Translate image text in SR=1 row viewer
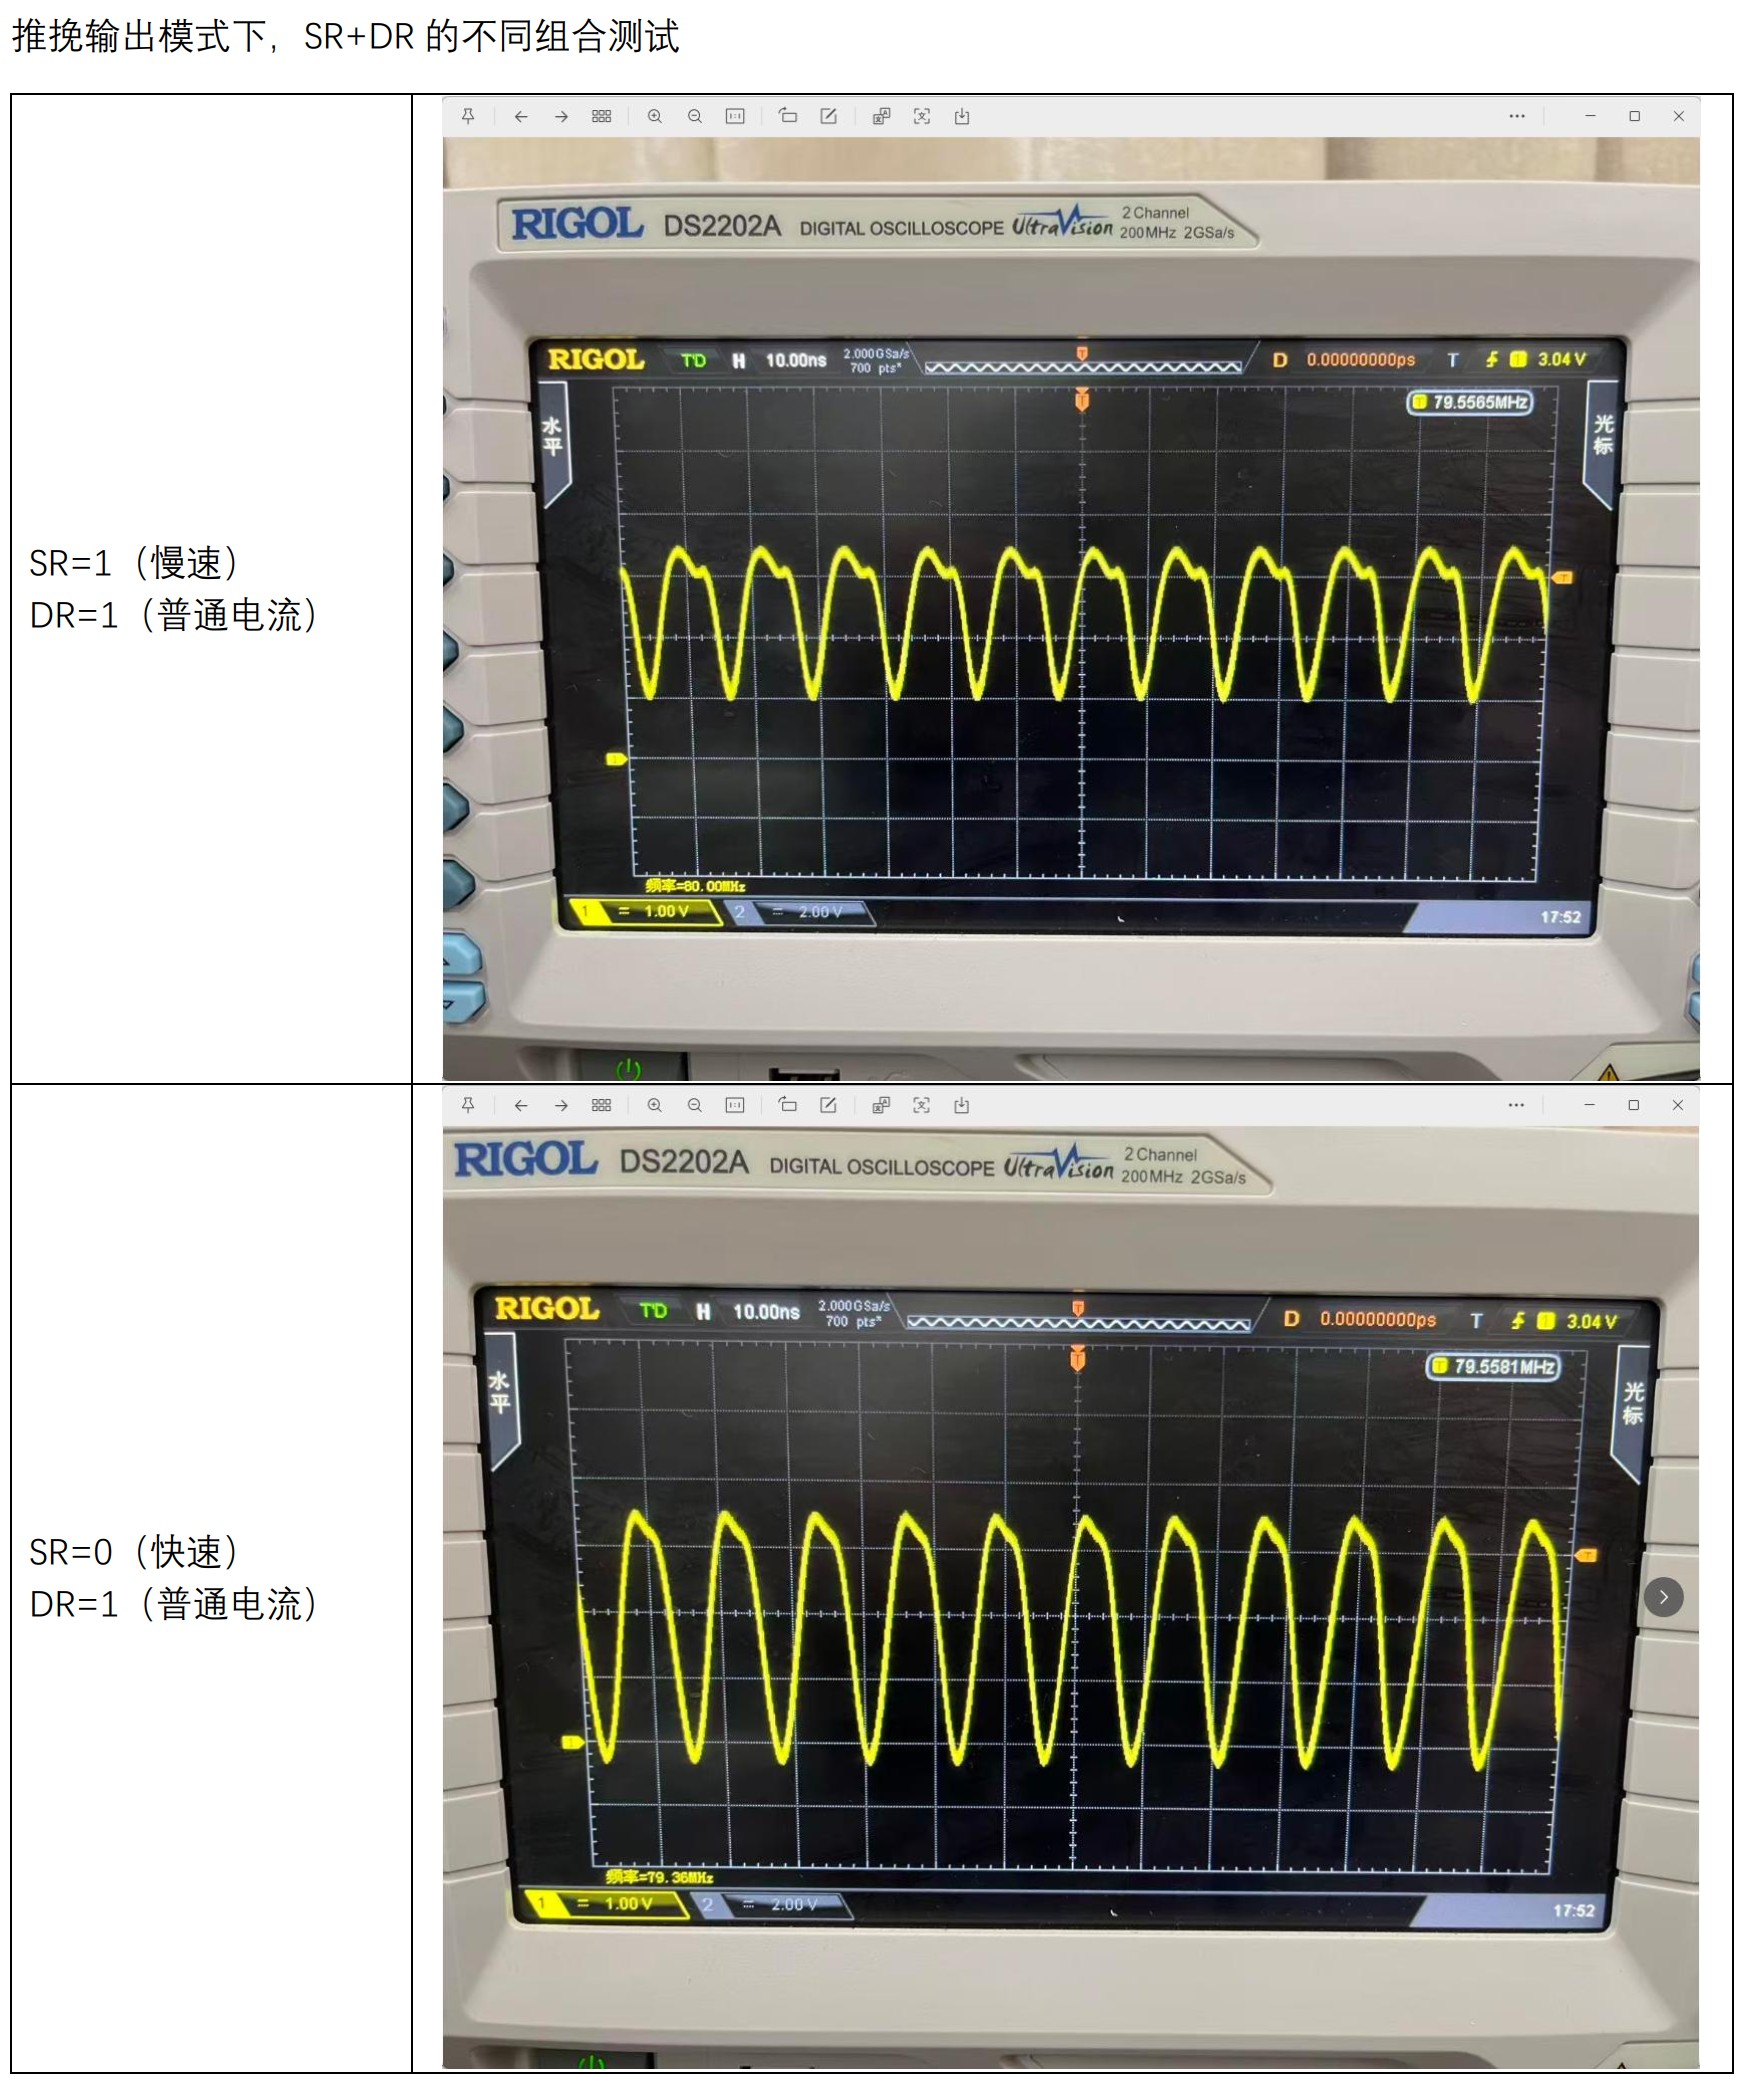Screen dimensions: 1740x2080 881,116
